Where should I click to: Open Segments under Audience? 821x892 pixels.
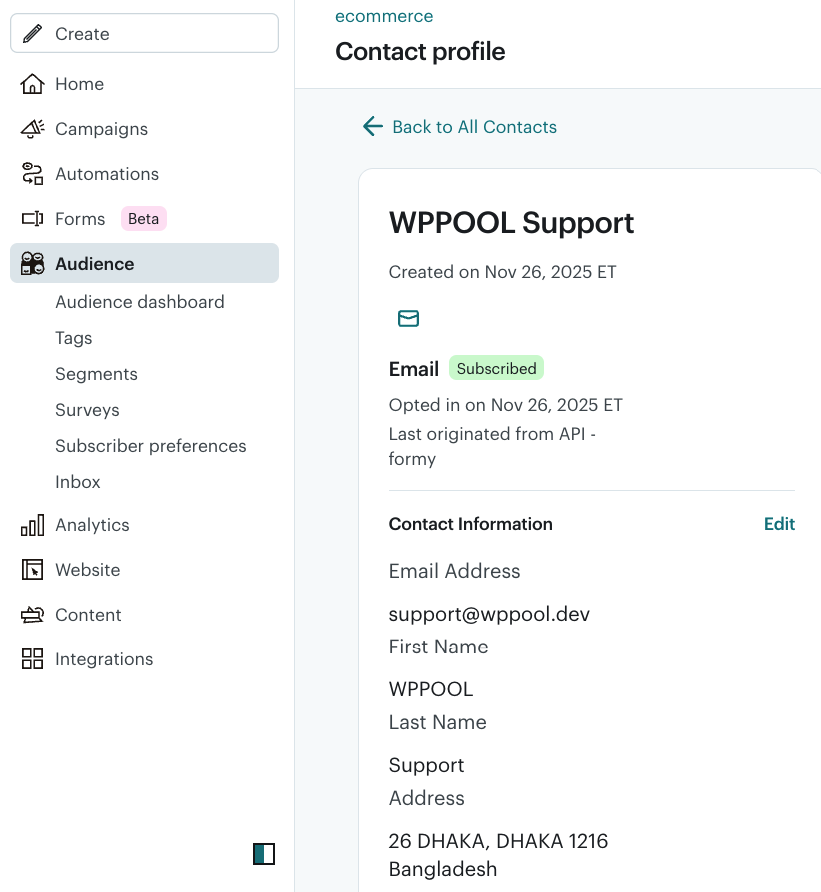96,374
